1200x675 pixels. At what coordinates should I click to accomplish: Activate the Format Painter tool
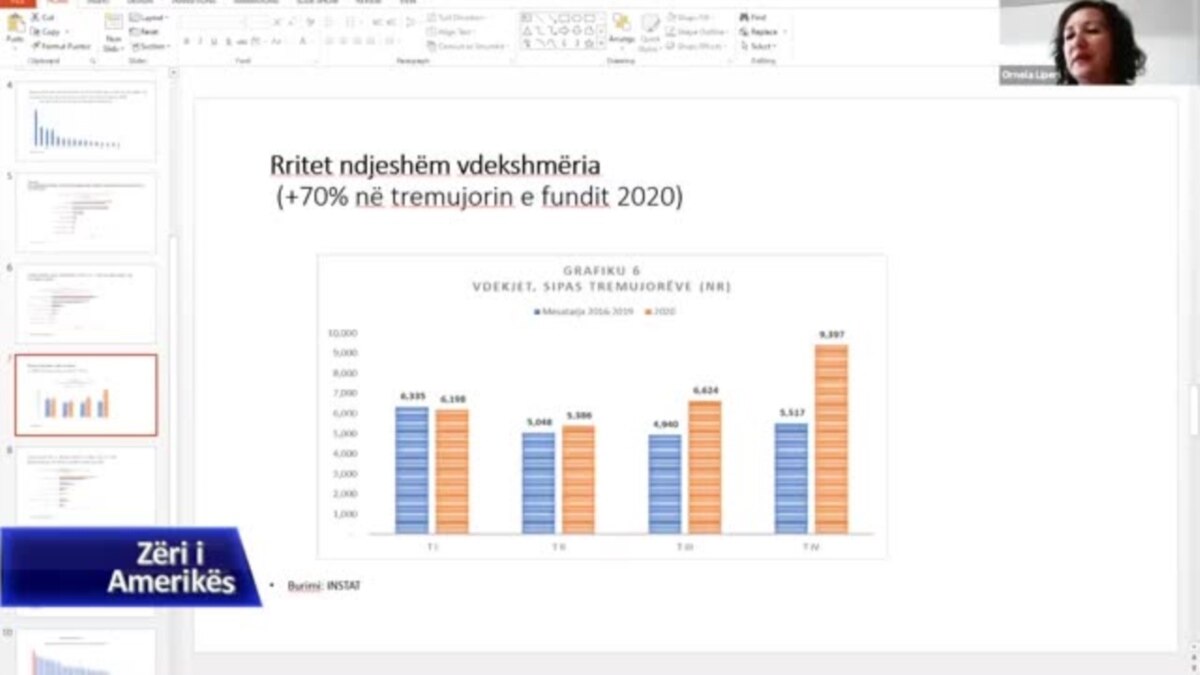tap(62, 45)
